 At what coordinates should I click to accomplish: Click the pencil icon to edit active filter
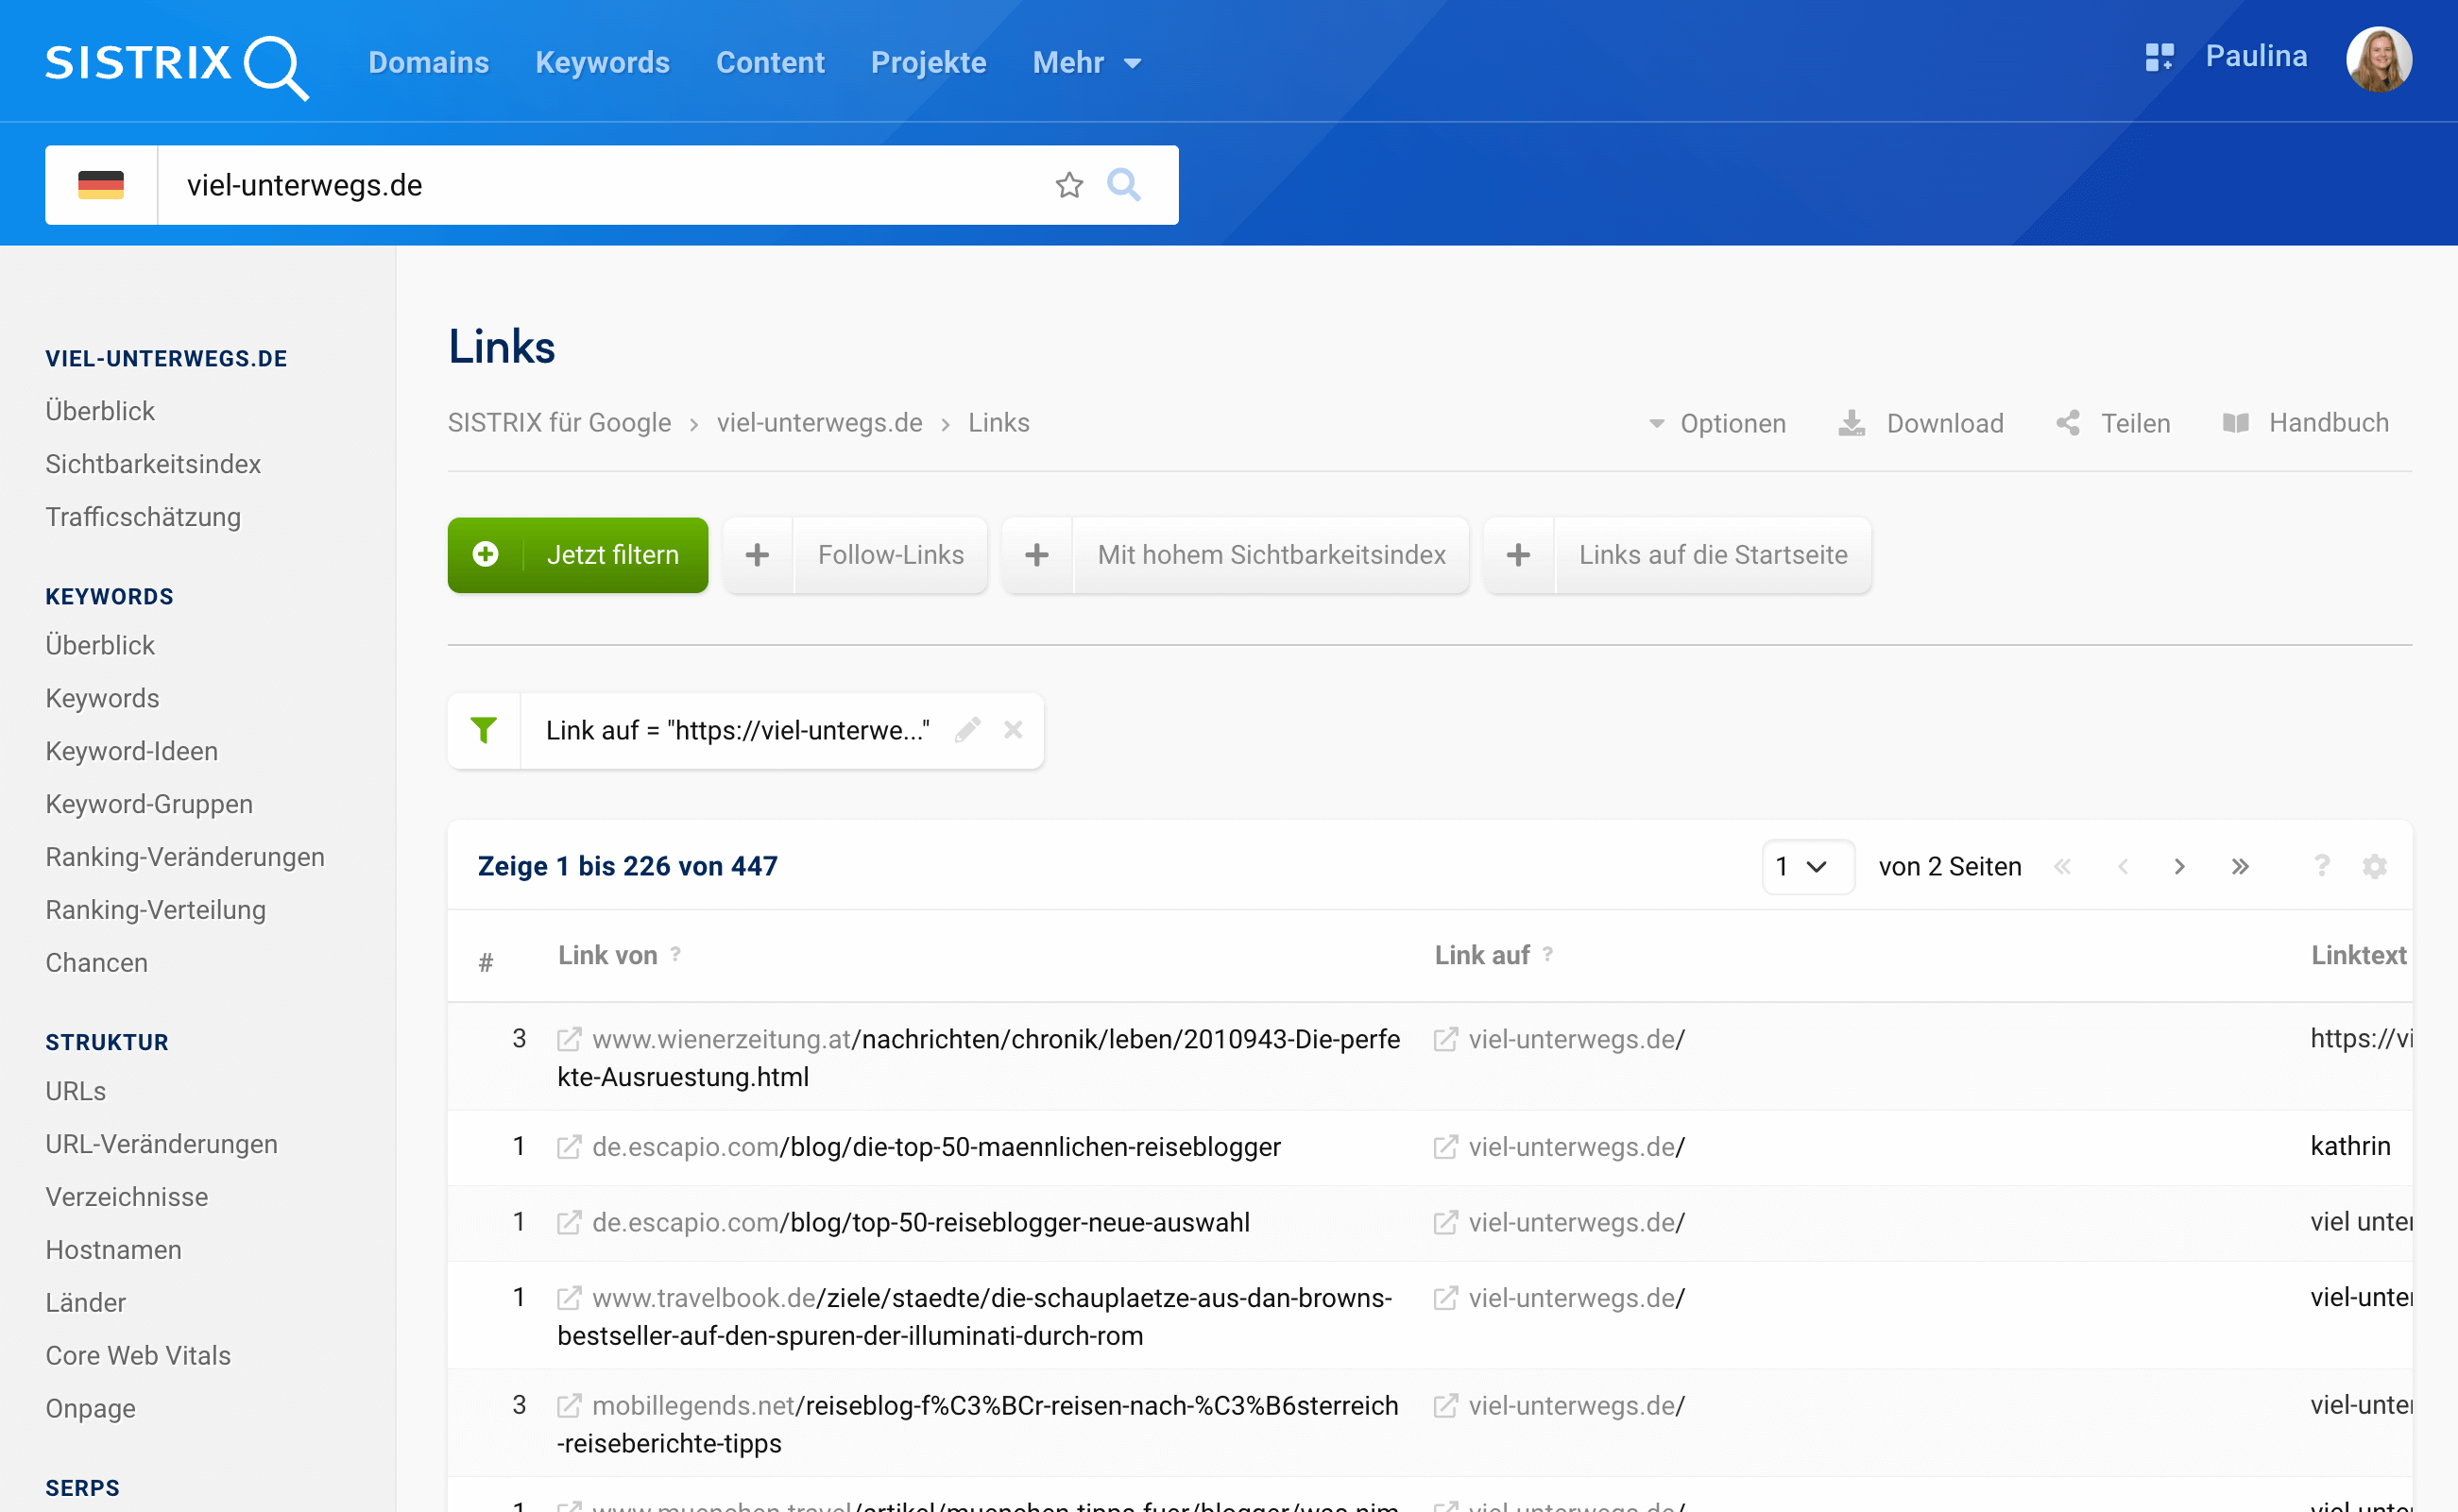(967, 730)
